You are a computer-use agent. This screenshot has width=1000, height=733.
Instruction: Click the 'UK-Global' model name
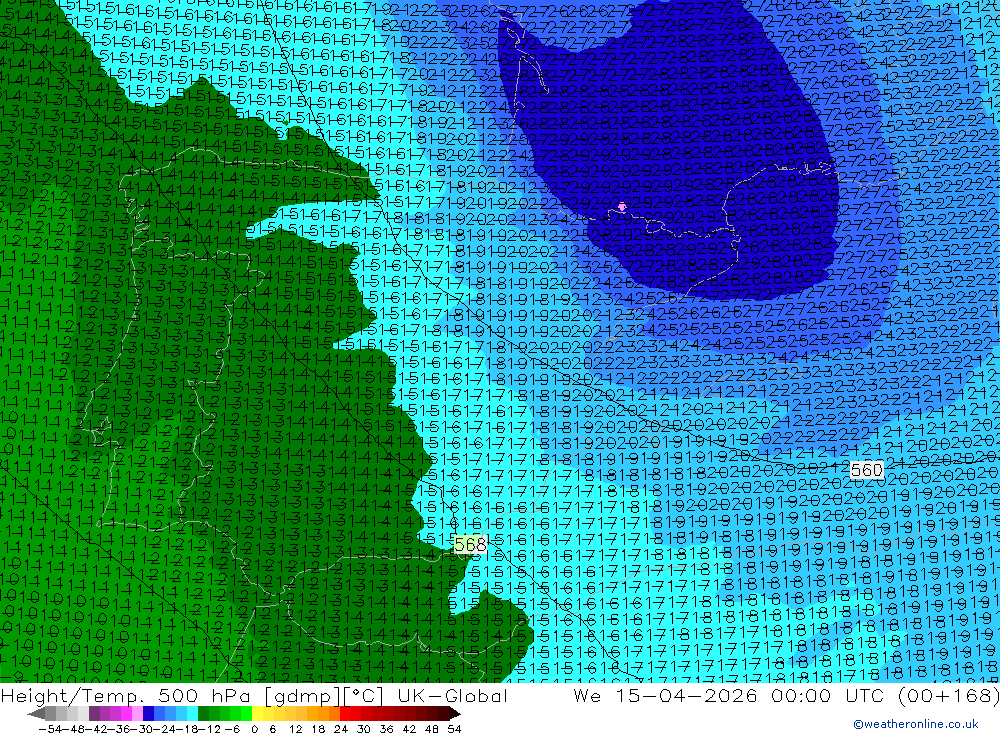point(452,695)
